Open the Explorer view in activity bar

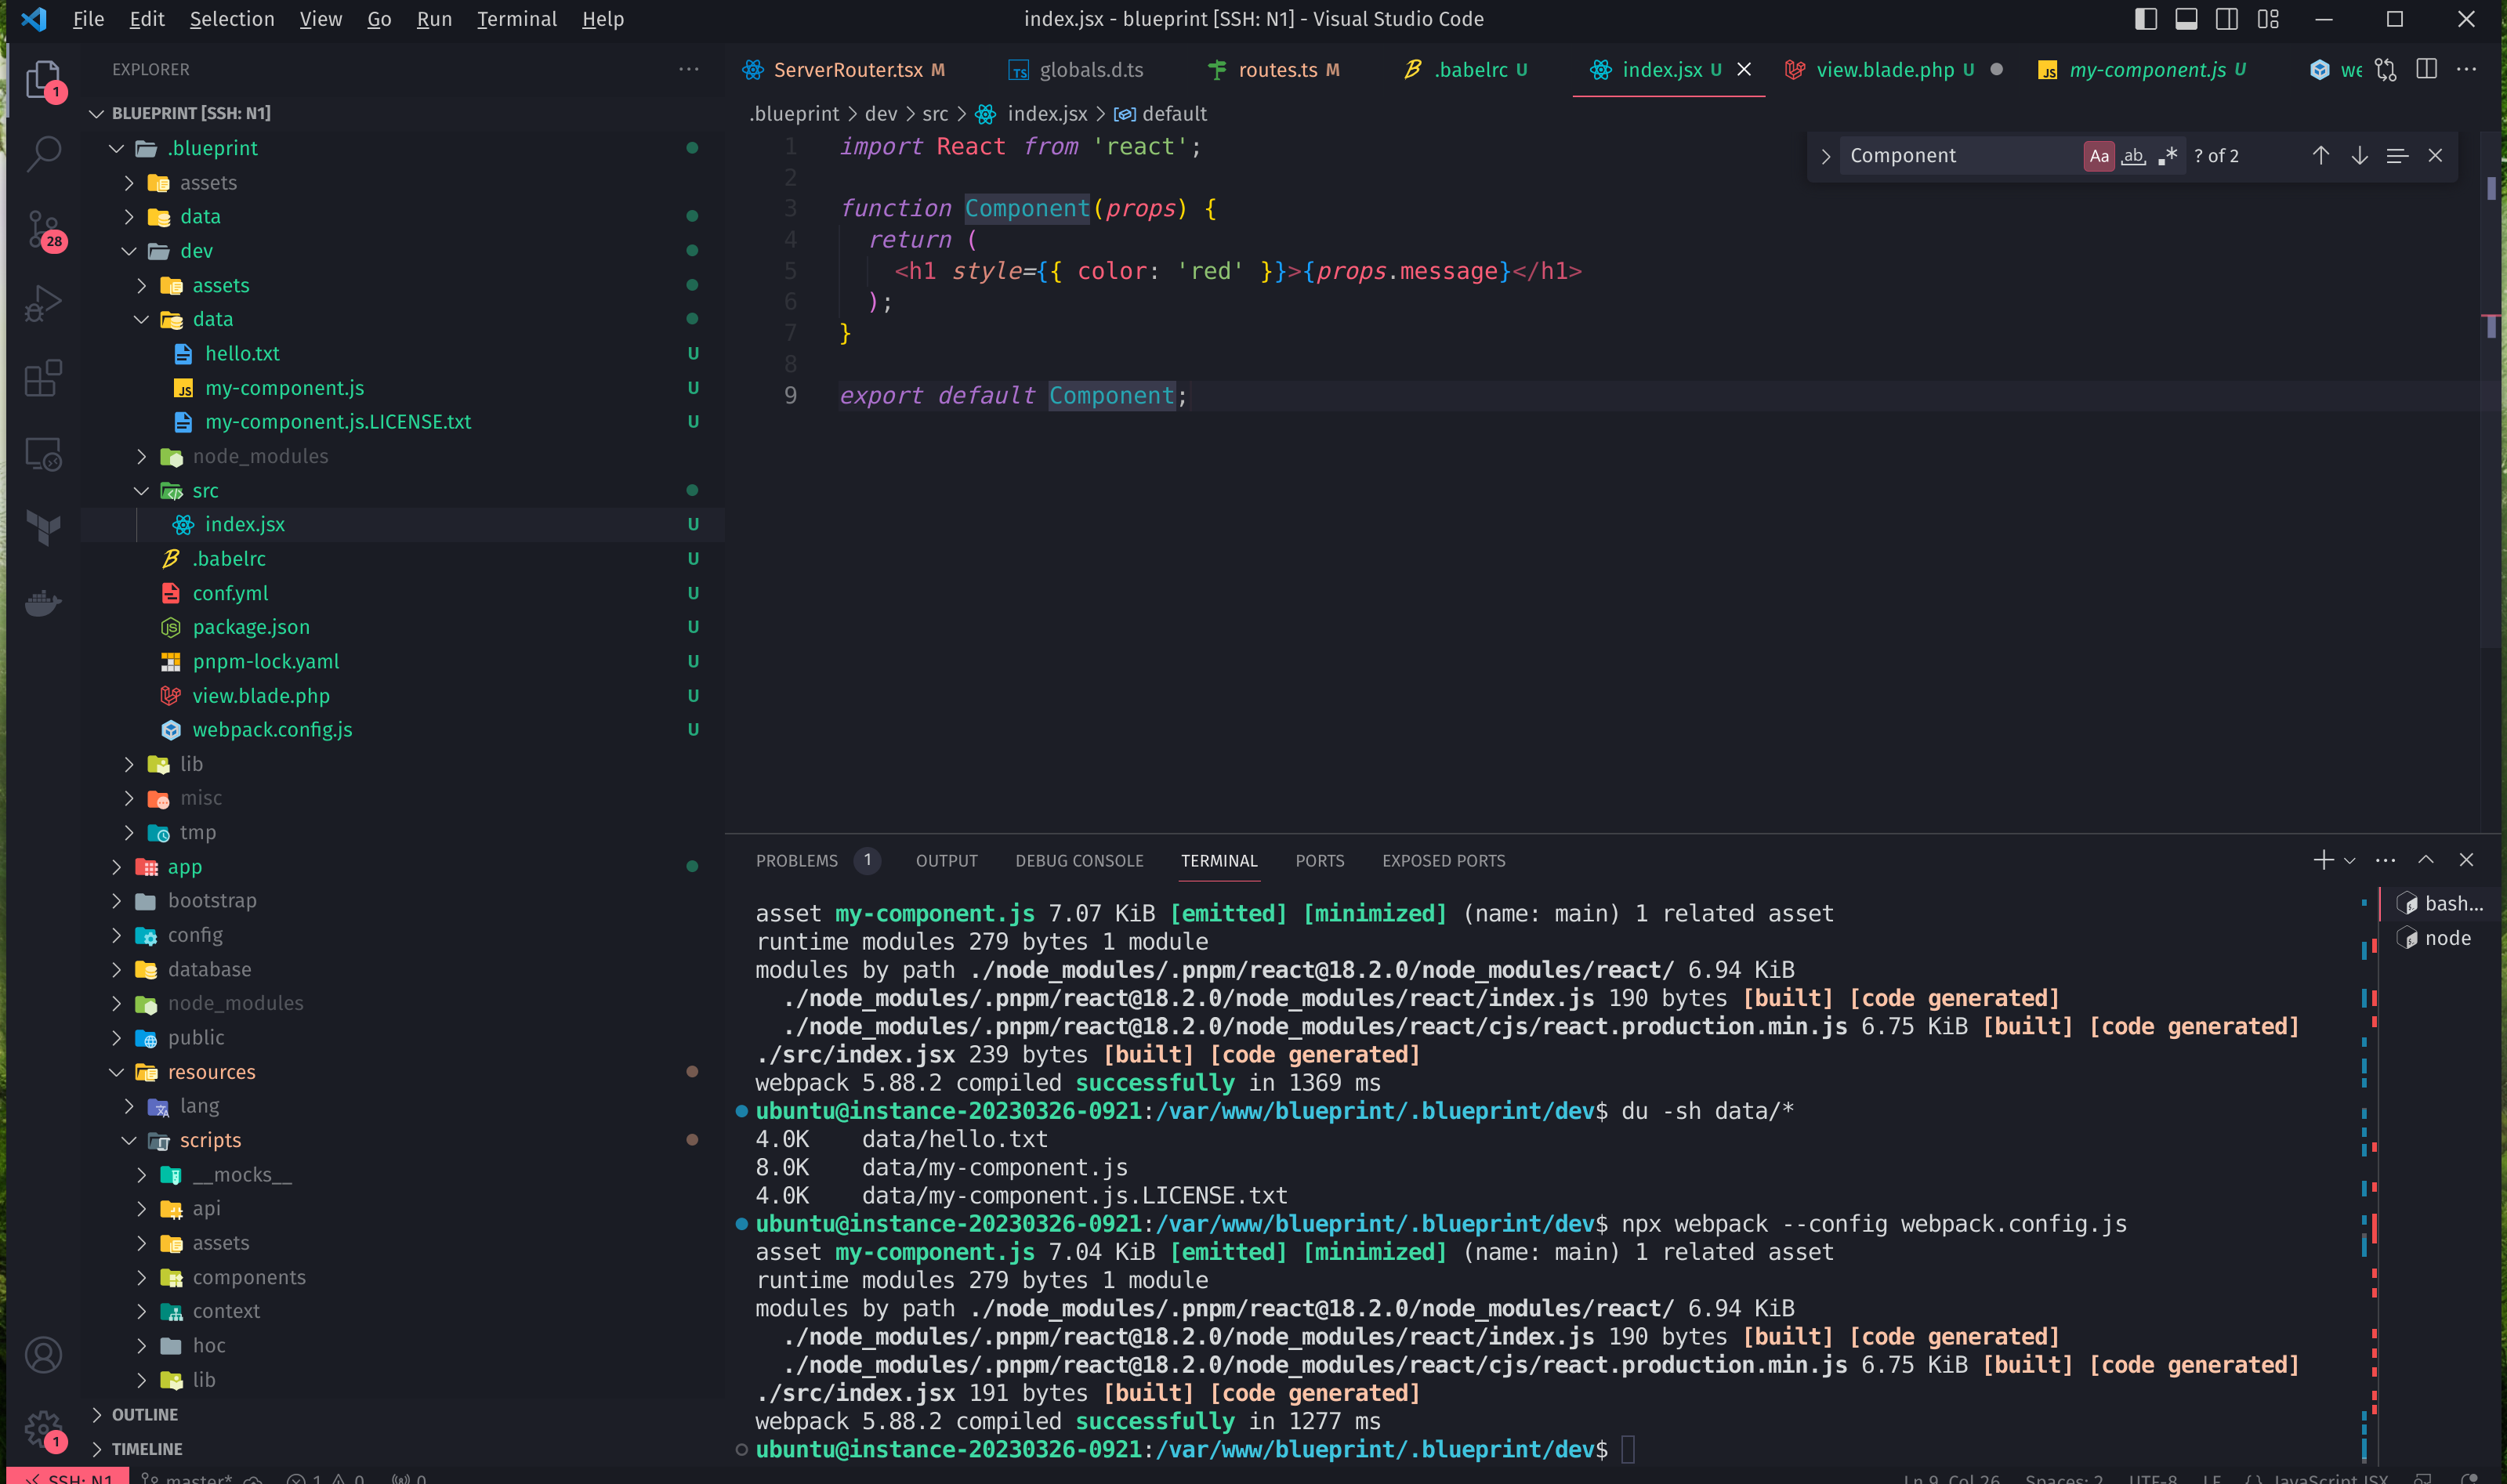43,79
